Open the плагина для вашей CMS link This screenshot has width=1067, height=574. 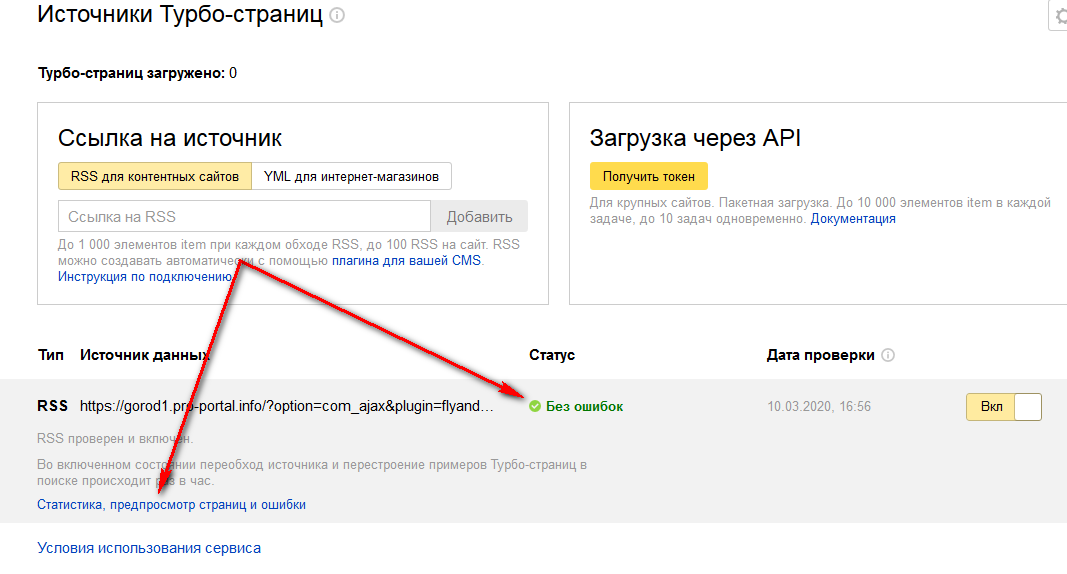click(x=406, y=260)
